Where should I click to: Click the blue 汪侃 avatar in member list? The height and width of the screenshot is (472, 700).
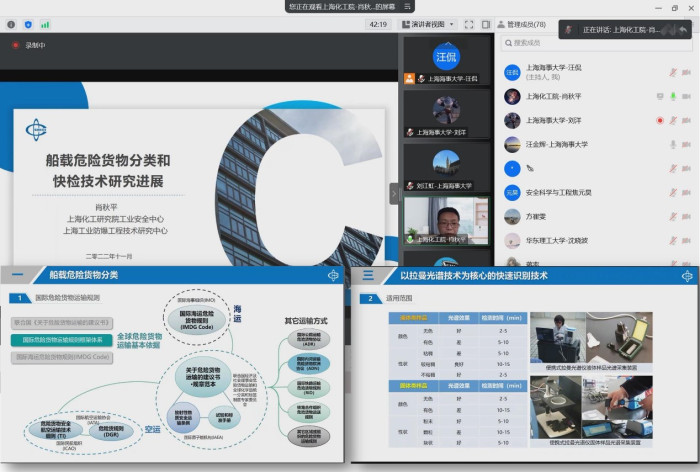(x=512, y=72)
